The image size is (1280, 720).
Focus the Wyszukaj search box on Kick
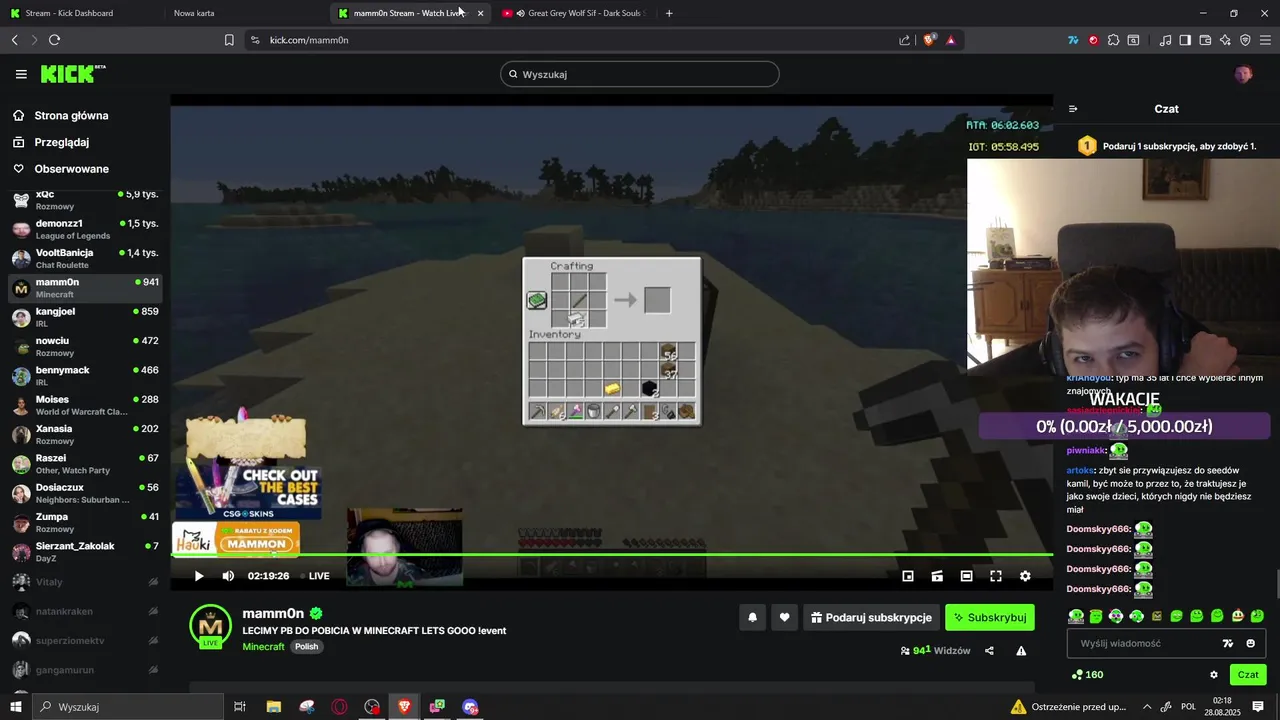pyautogui.click(x=640, y=74)
